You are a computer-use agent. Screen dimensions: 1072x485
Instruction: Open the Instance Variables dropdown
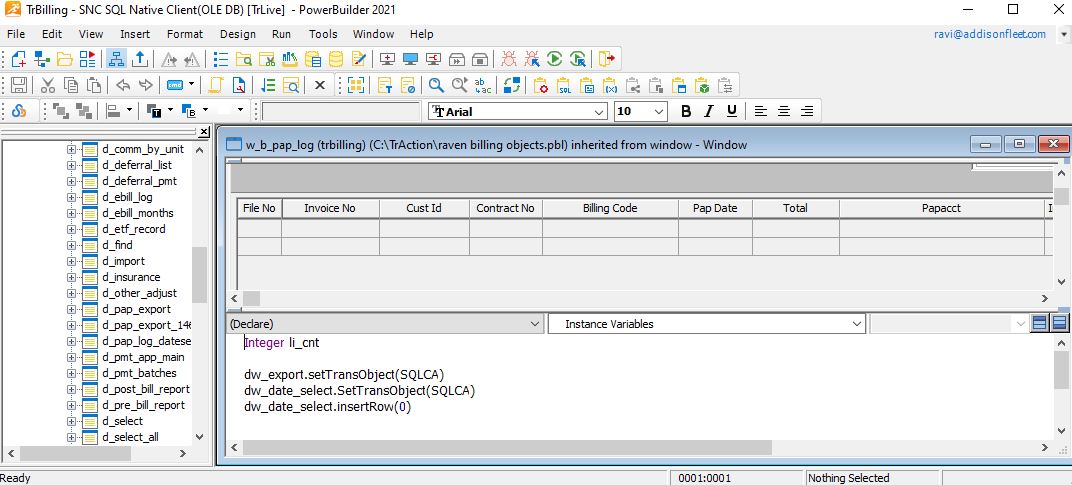click(856, 324)
